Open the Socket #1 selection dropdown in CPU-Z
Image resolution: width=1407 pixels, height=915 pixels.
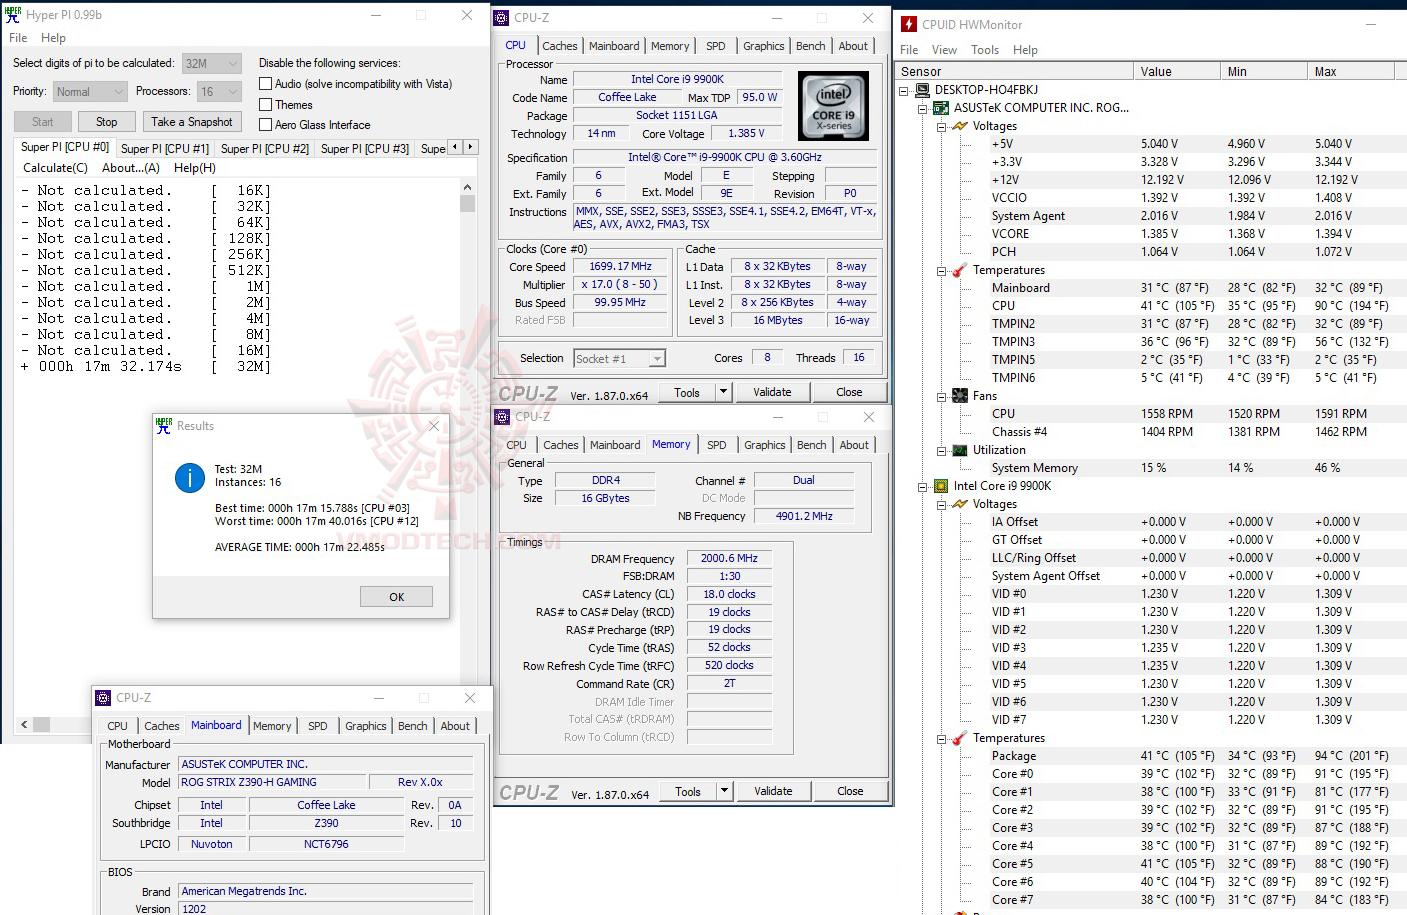pos(655,358)
